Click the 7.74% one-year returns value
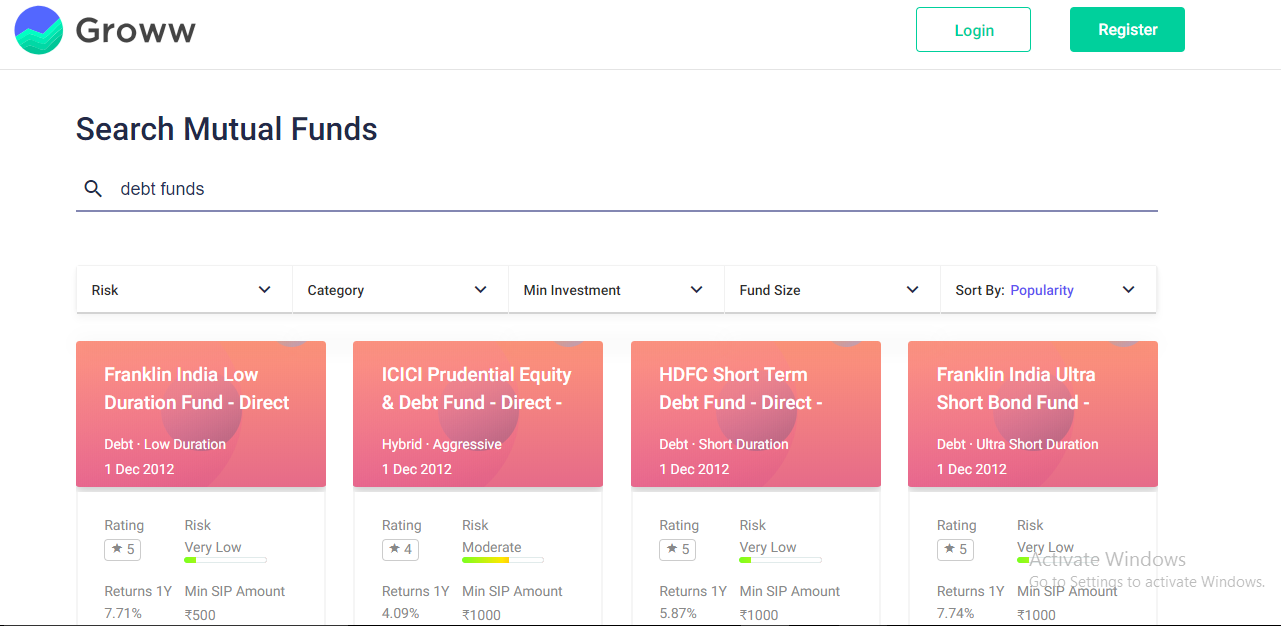This screenshot has width=1281, height=626. pos(956,613)
